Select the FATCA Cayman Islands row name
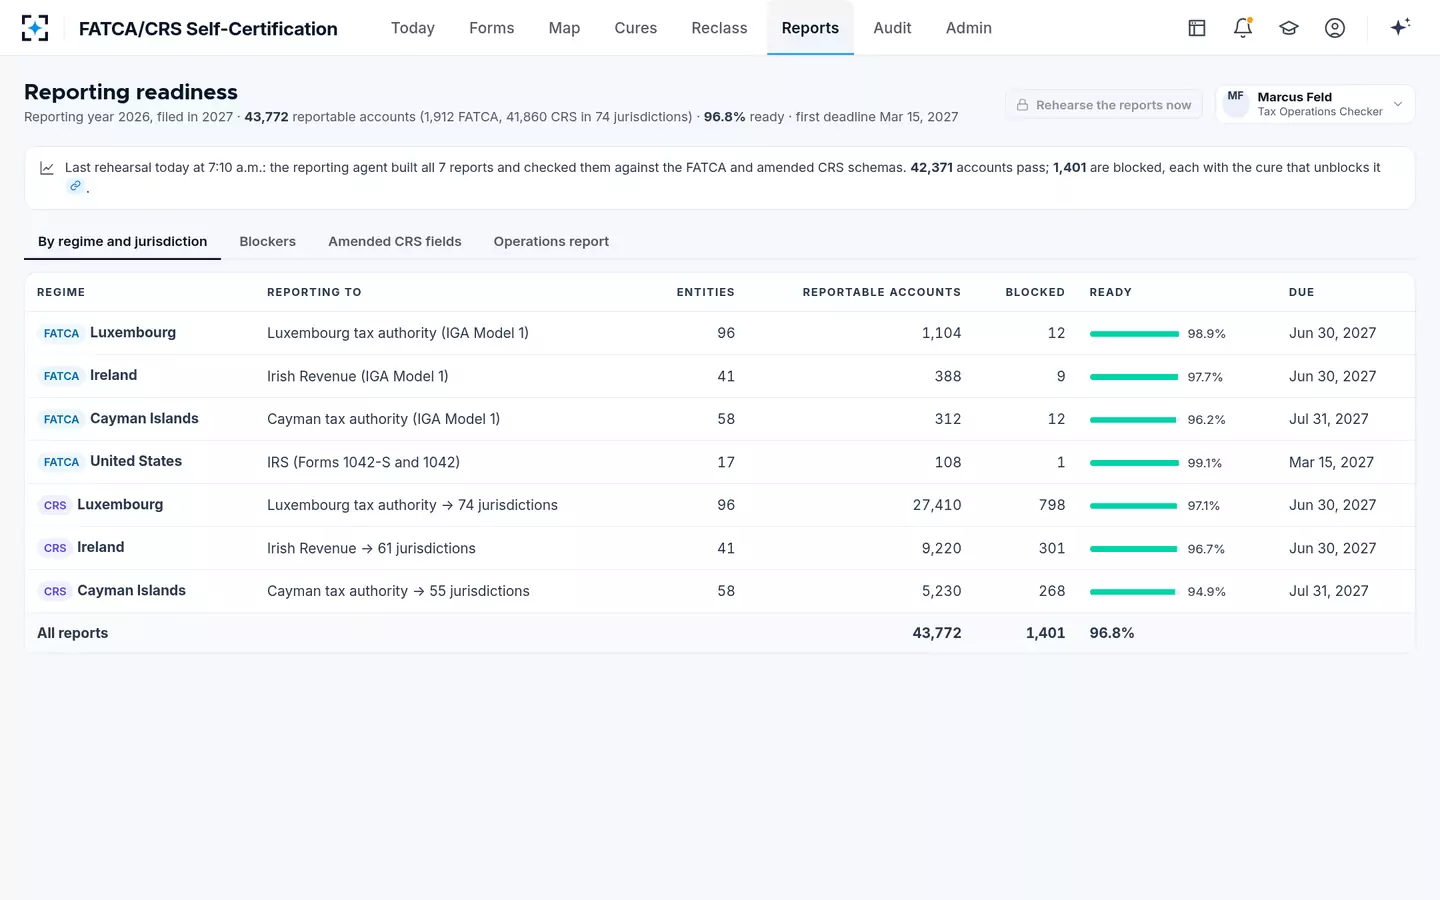 (144, 419)
